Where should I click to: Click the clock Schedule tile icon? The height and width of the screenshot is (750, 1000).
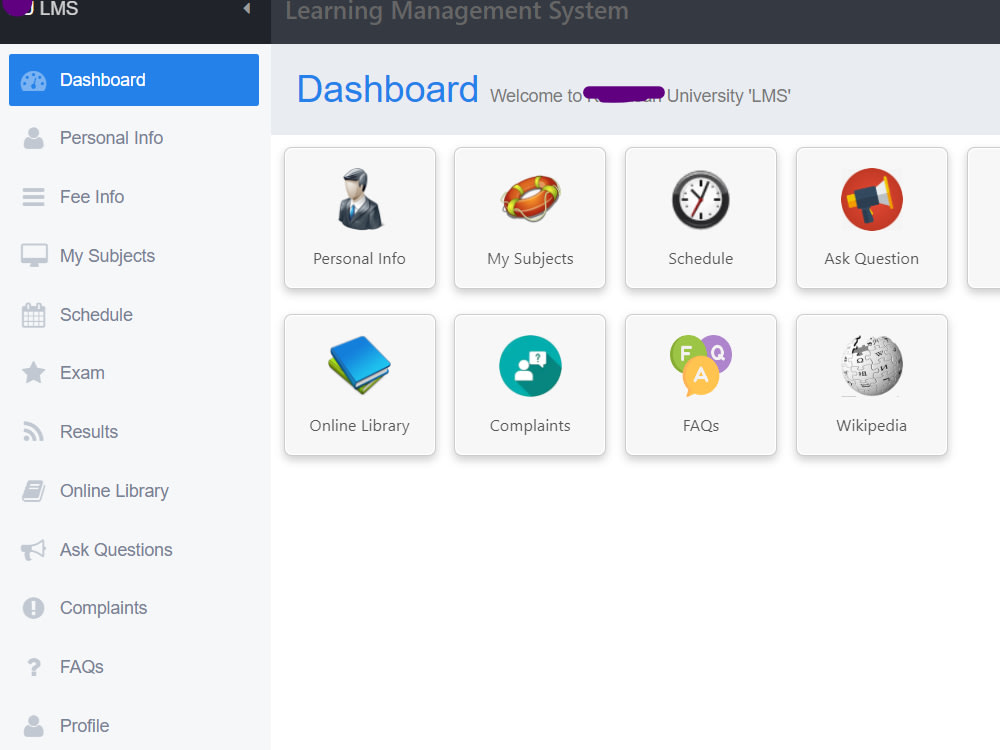click(x=700, y=200)
